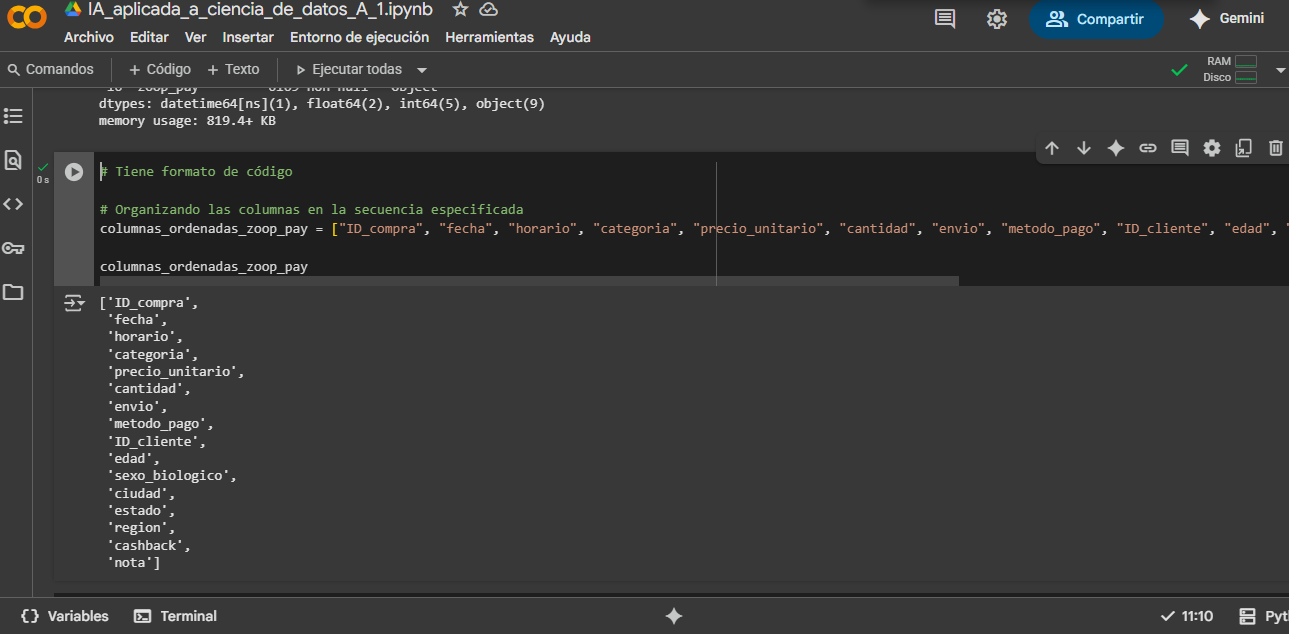Screen dimensions: 1289x634
Task: Add a comment from the cell toolbar
Action: tap(1180, 148)
